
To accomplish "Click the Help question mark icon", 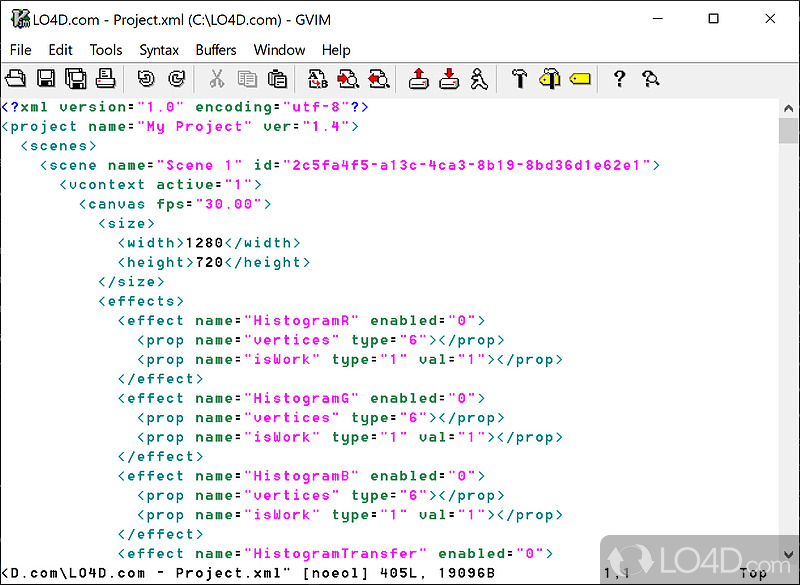I will point(619,79).
